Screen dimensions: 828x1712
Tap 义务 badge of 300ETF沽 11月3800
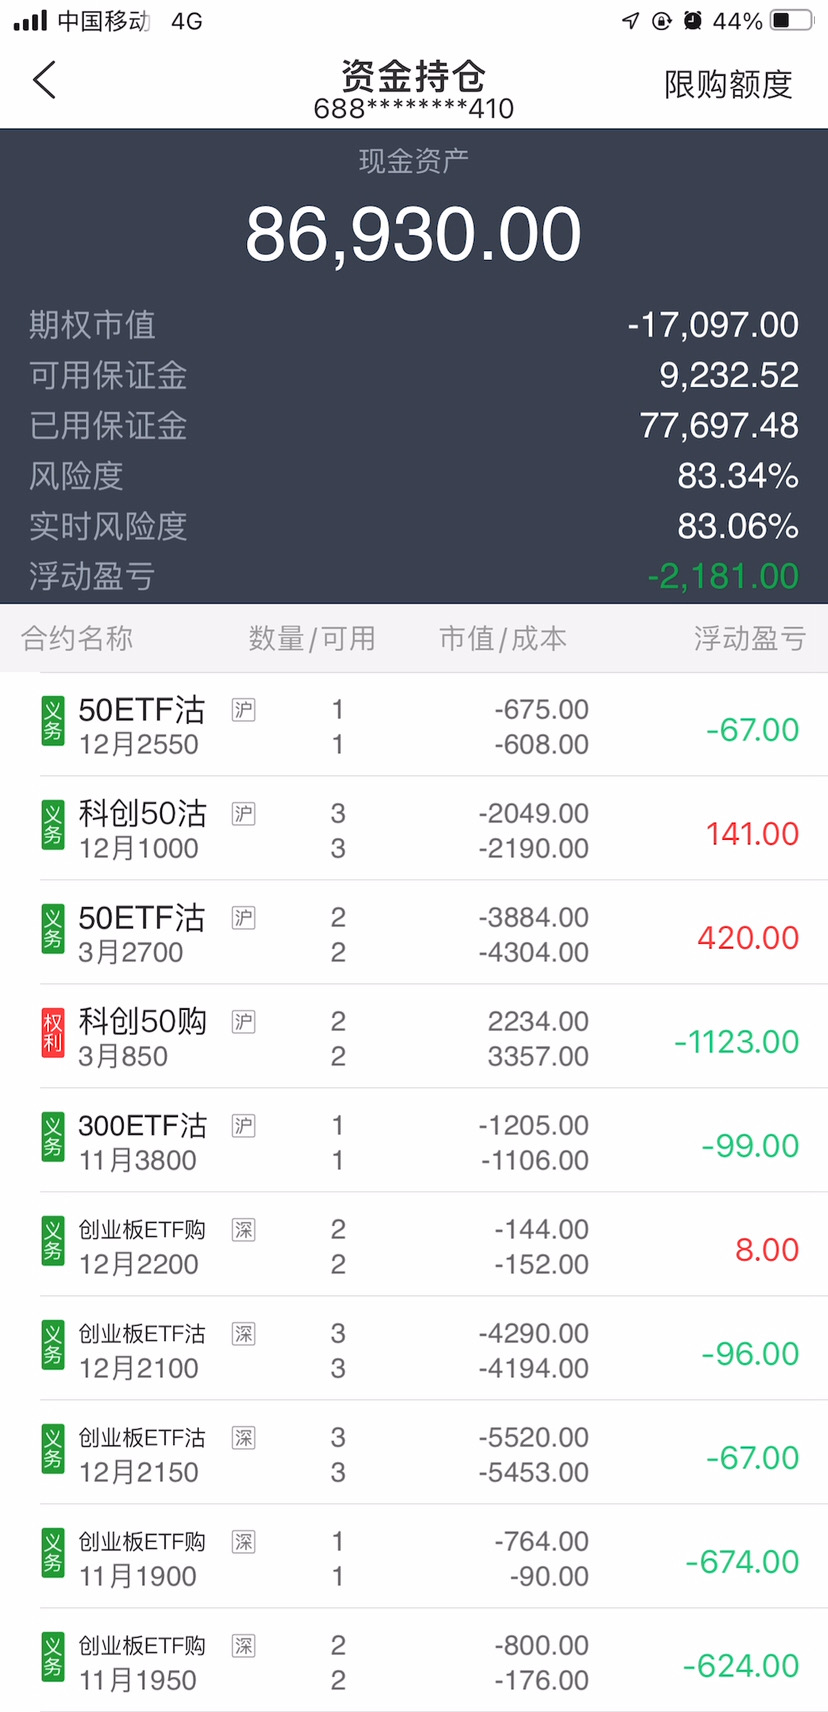click(x=53, y=1138)
